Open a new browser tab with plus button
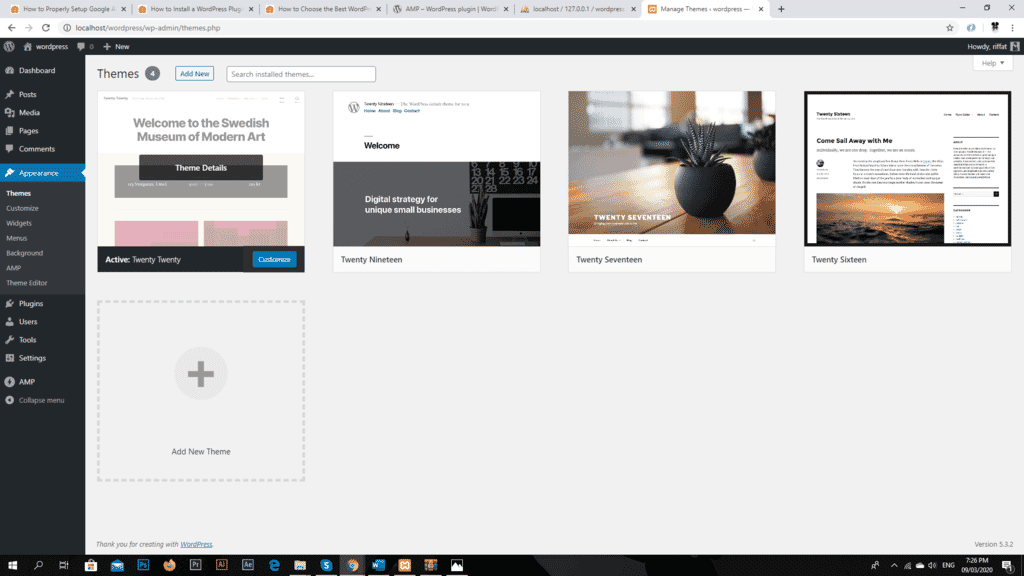This screenshot has width=1024, height=576. pyautogui.click(x=781, y=9)
